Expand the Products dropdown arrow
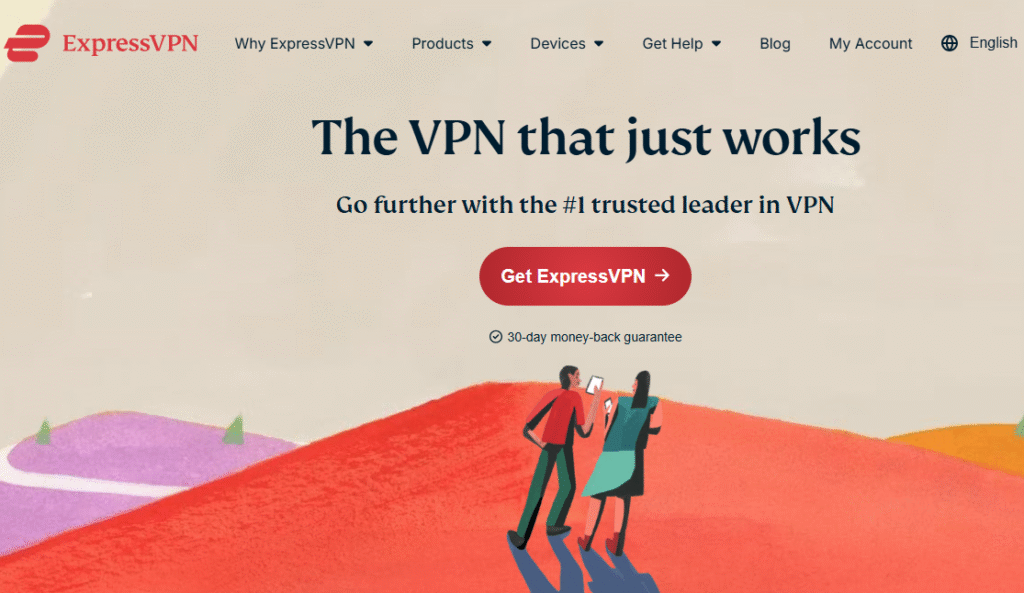This screenshot has width=1024, height=593. click(487, 44)
